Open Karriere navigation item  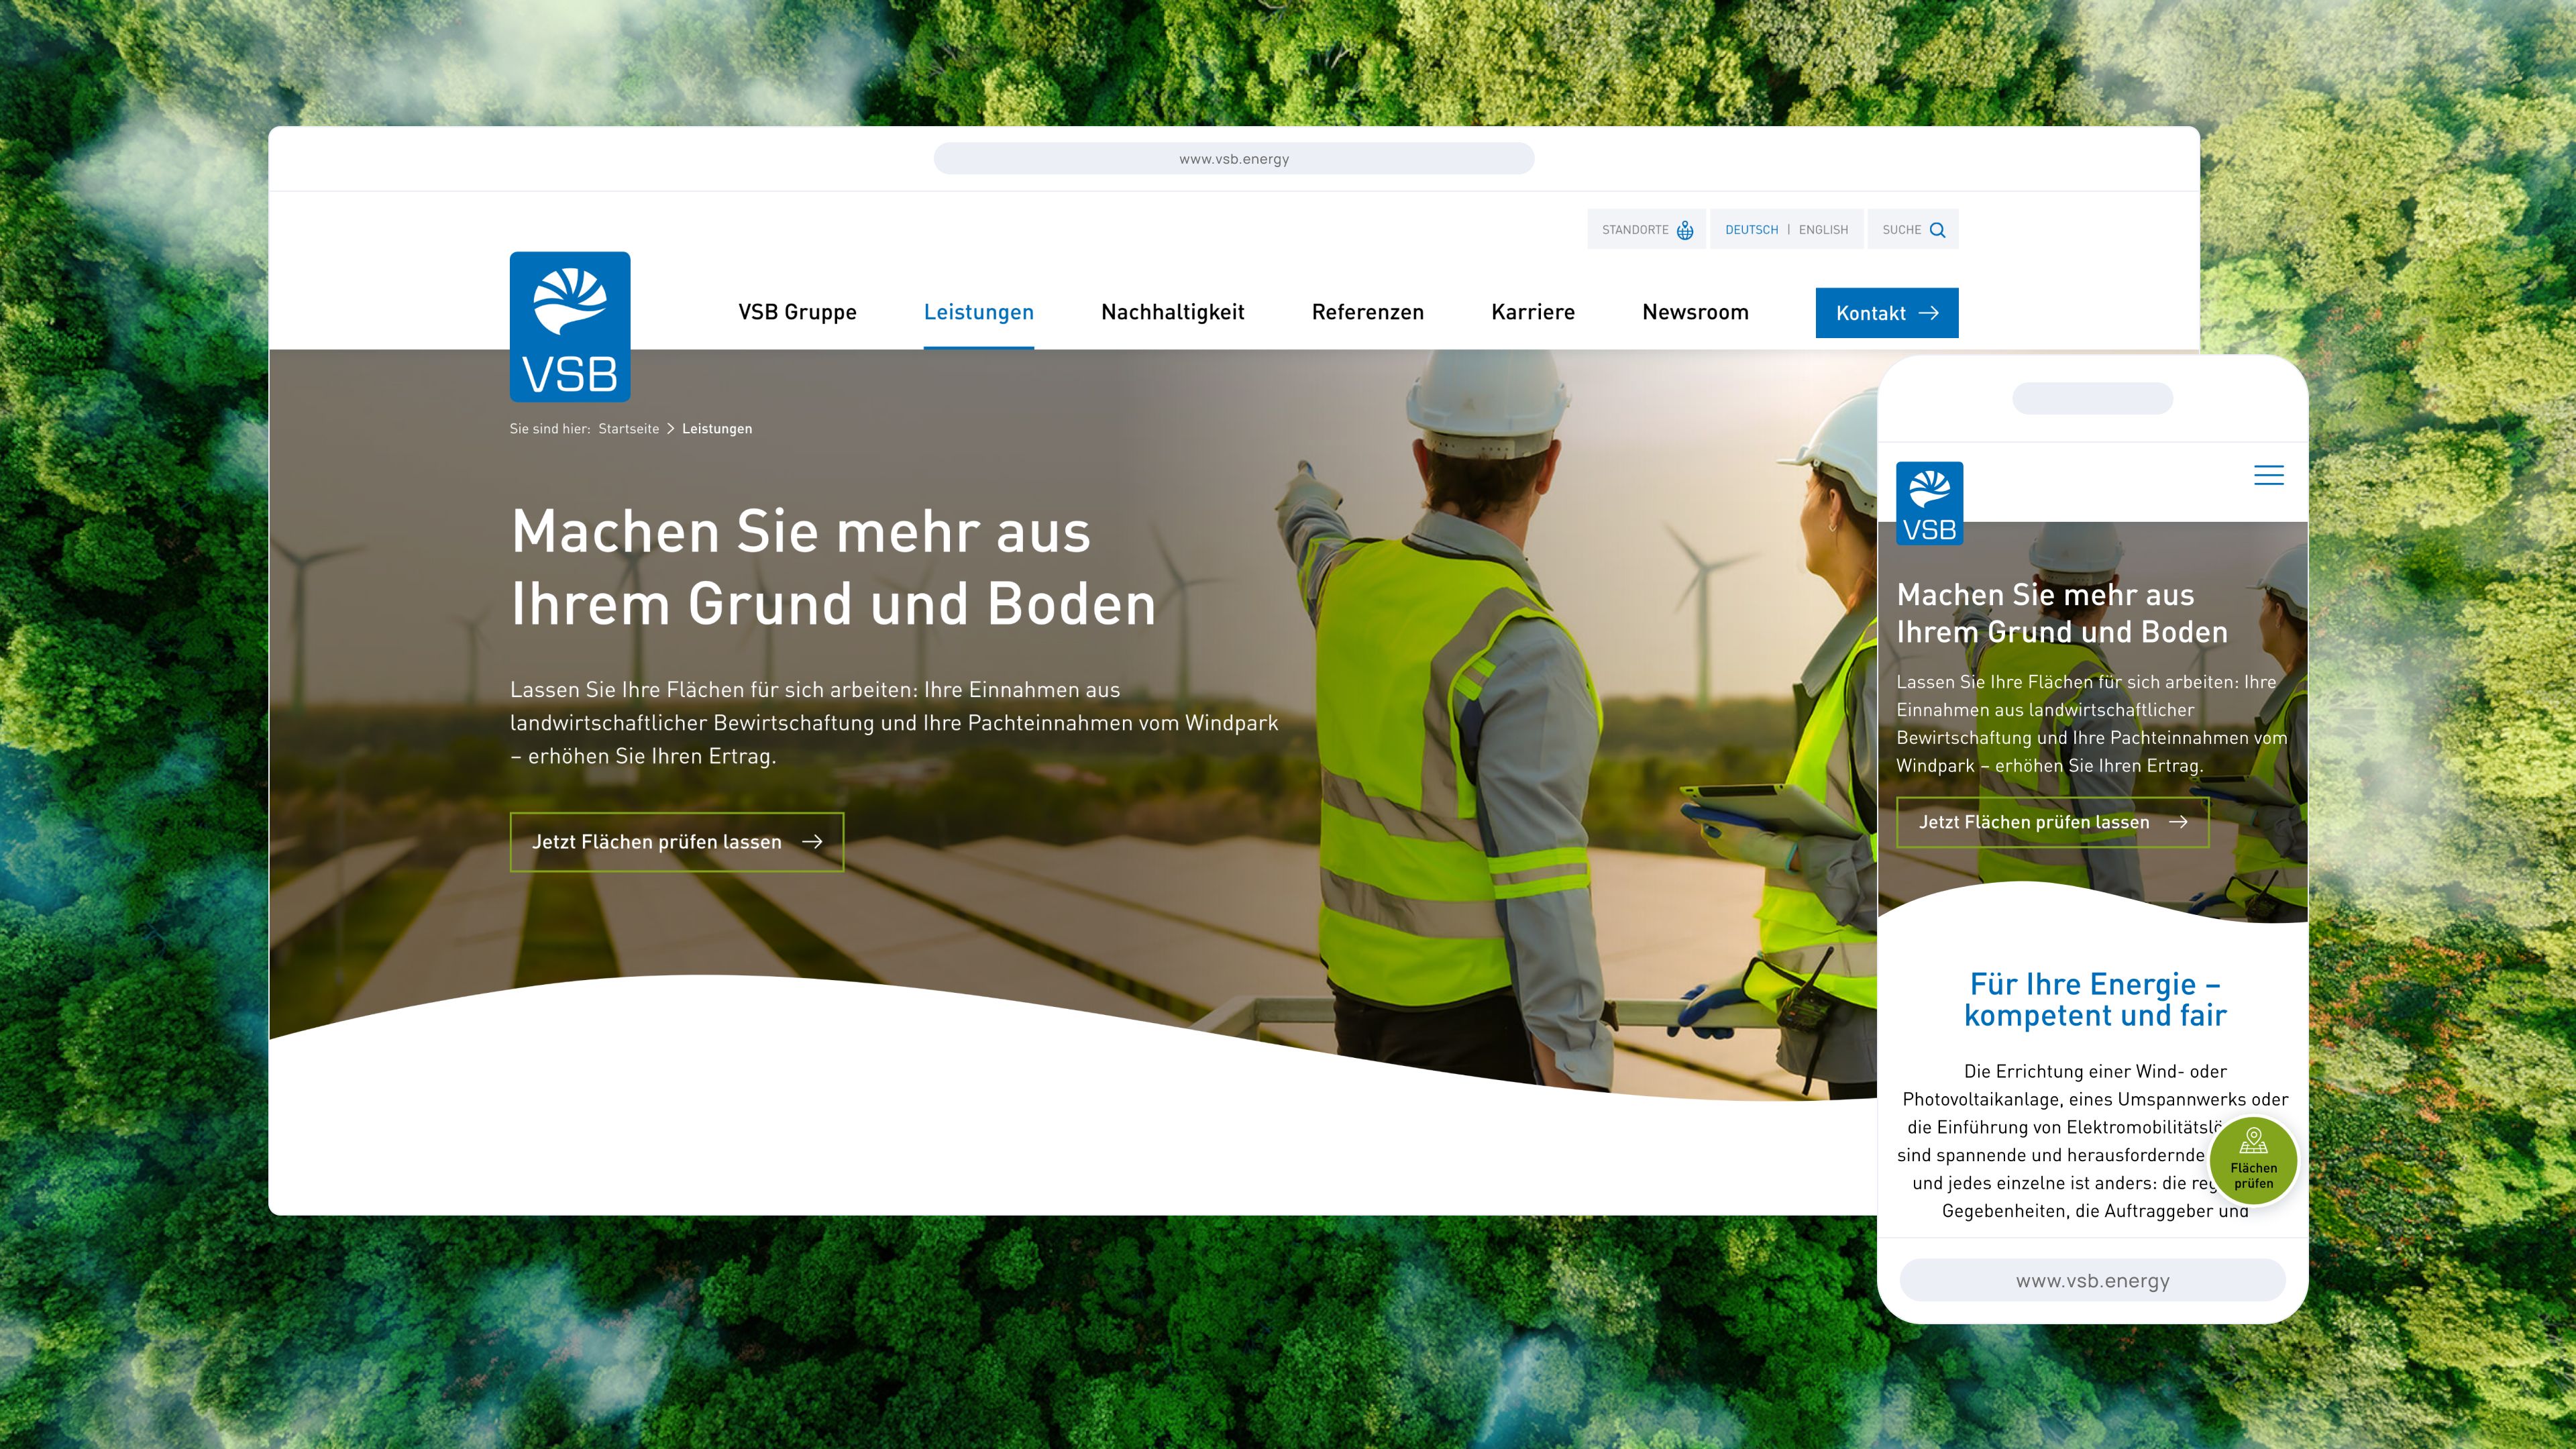point(1532,312)
